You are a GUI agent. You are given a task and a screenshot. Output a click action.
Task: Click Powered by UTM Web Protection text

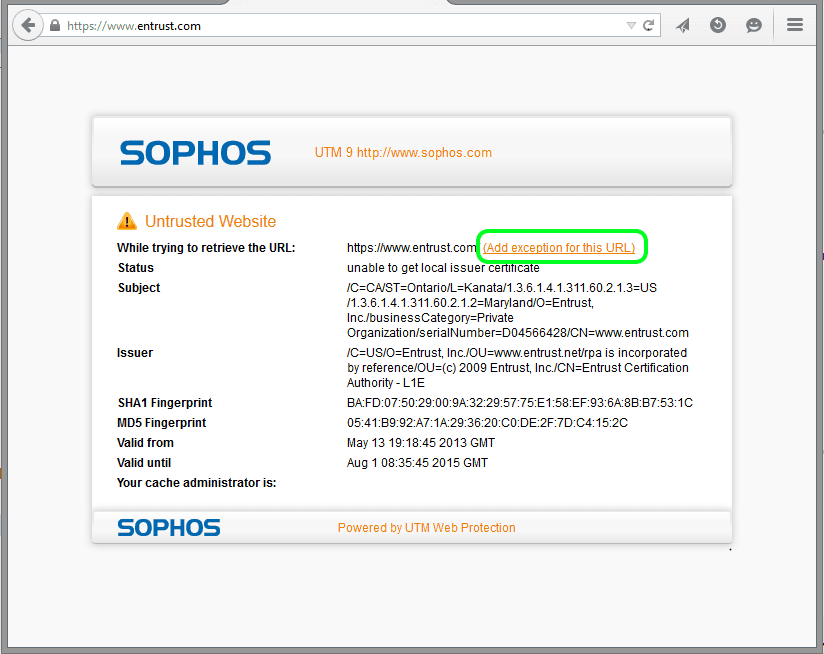coord(426,528)
